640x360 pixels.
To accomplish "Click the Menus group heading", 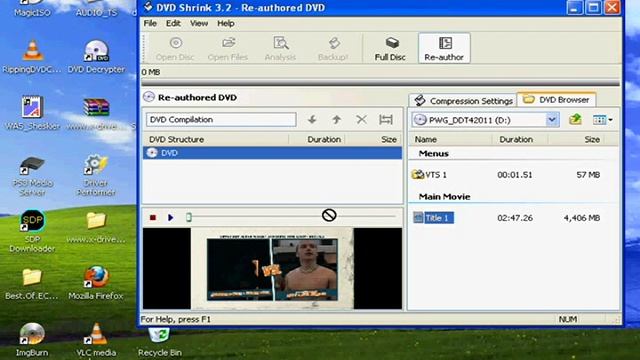I will pyautogui.click(x=433, y=153).
